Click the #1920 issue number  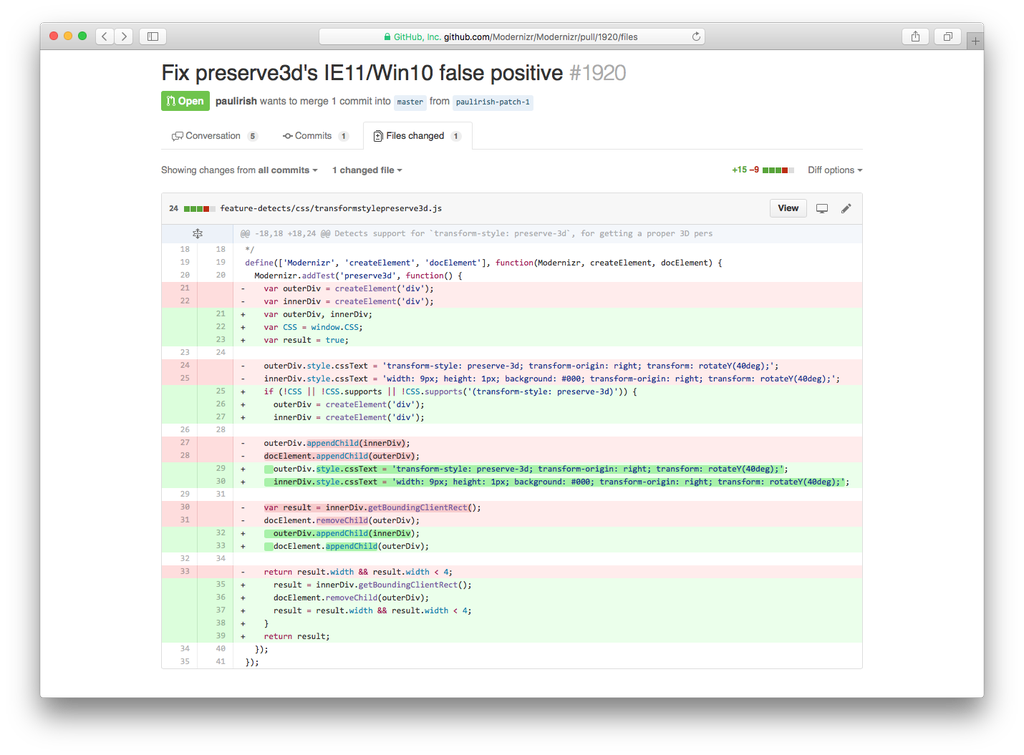point(598,72)
